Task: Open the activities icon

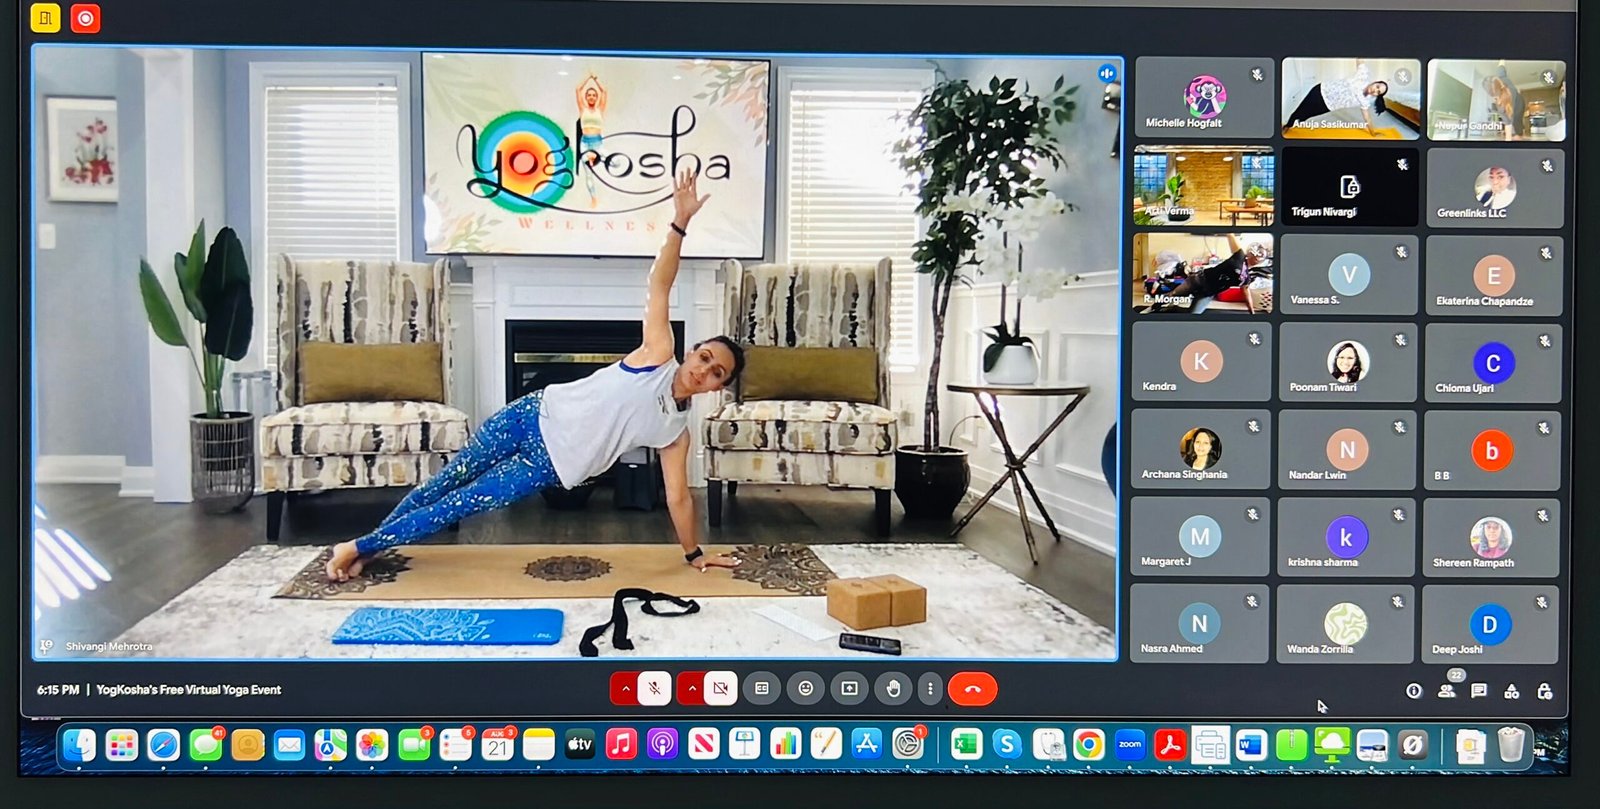Action: point(1512,691)
